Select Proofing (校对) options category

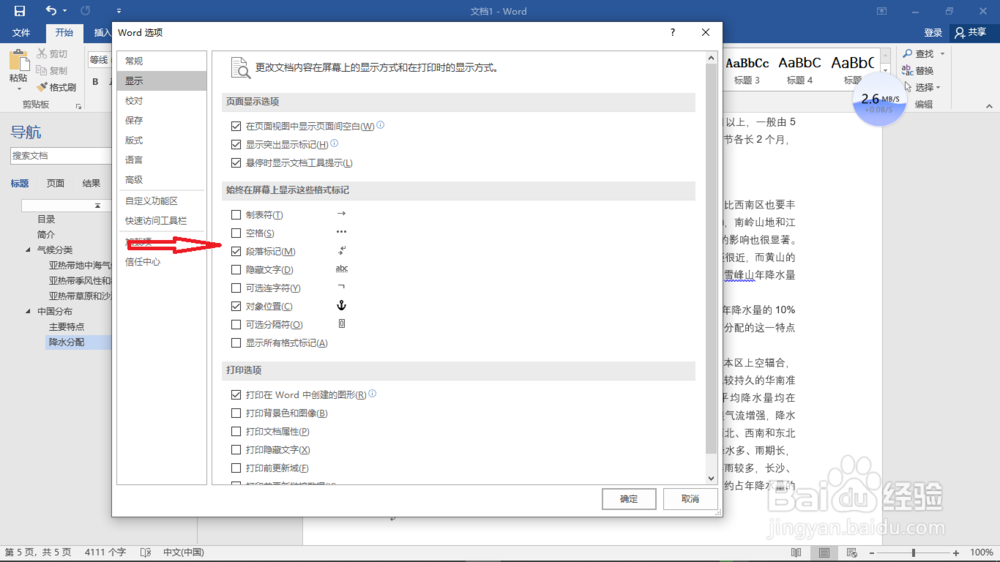(161, 101)
